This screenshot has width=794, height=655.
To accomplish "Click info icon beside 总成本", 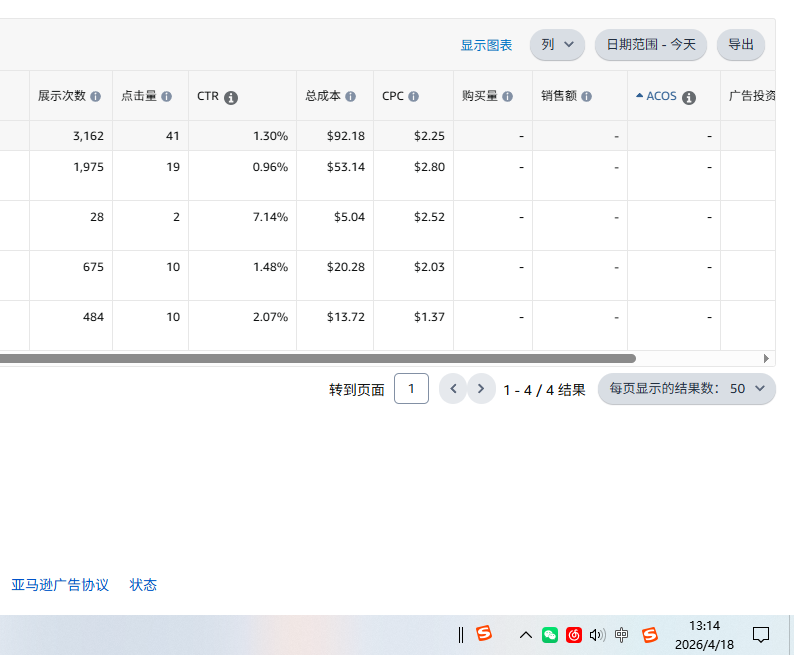I will [x=351, y=97].
